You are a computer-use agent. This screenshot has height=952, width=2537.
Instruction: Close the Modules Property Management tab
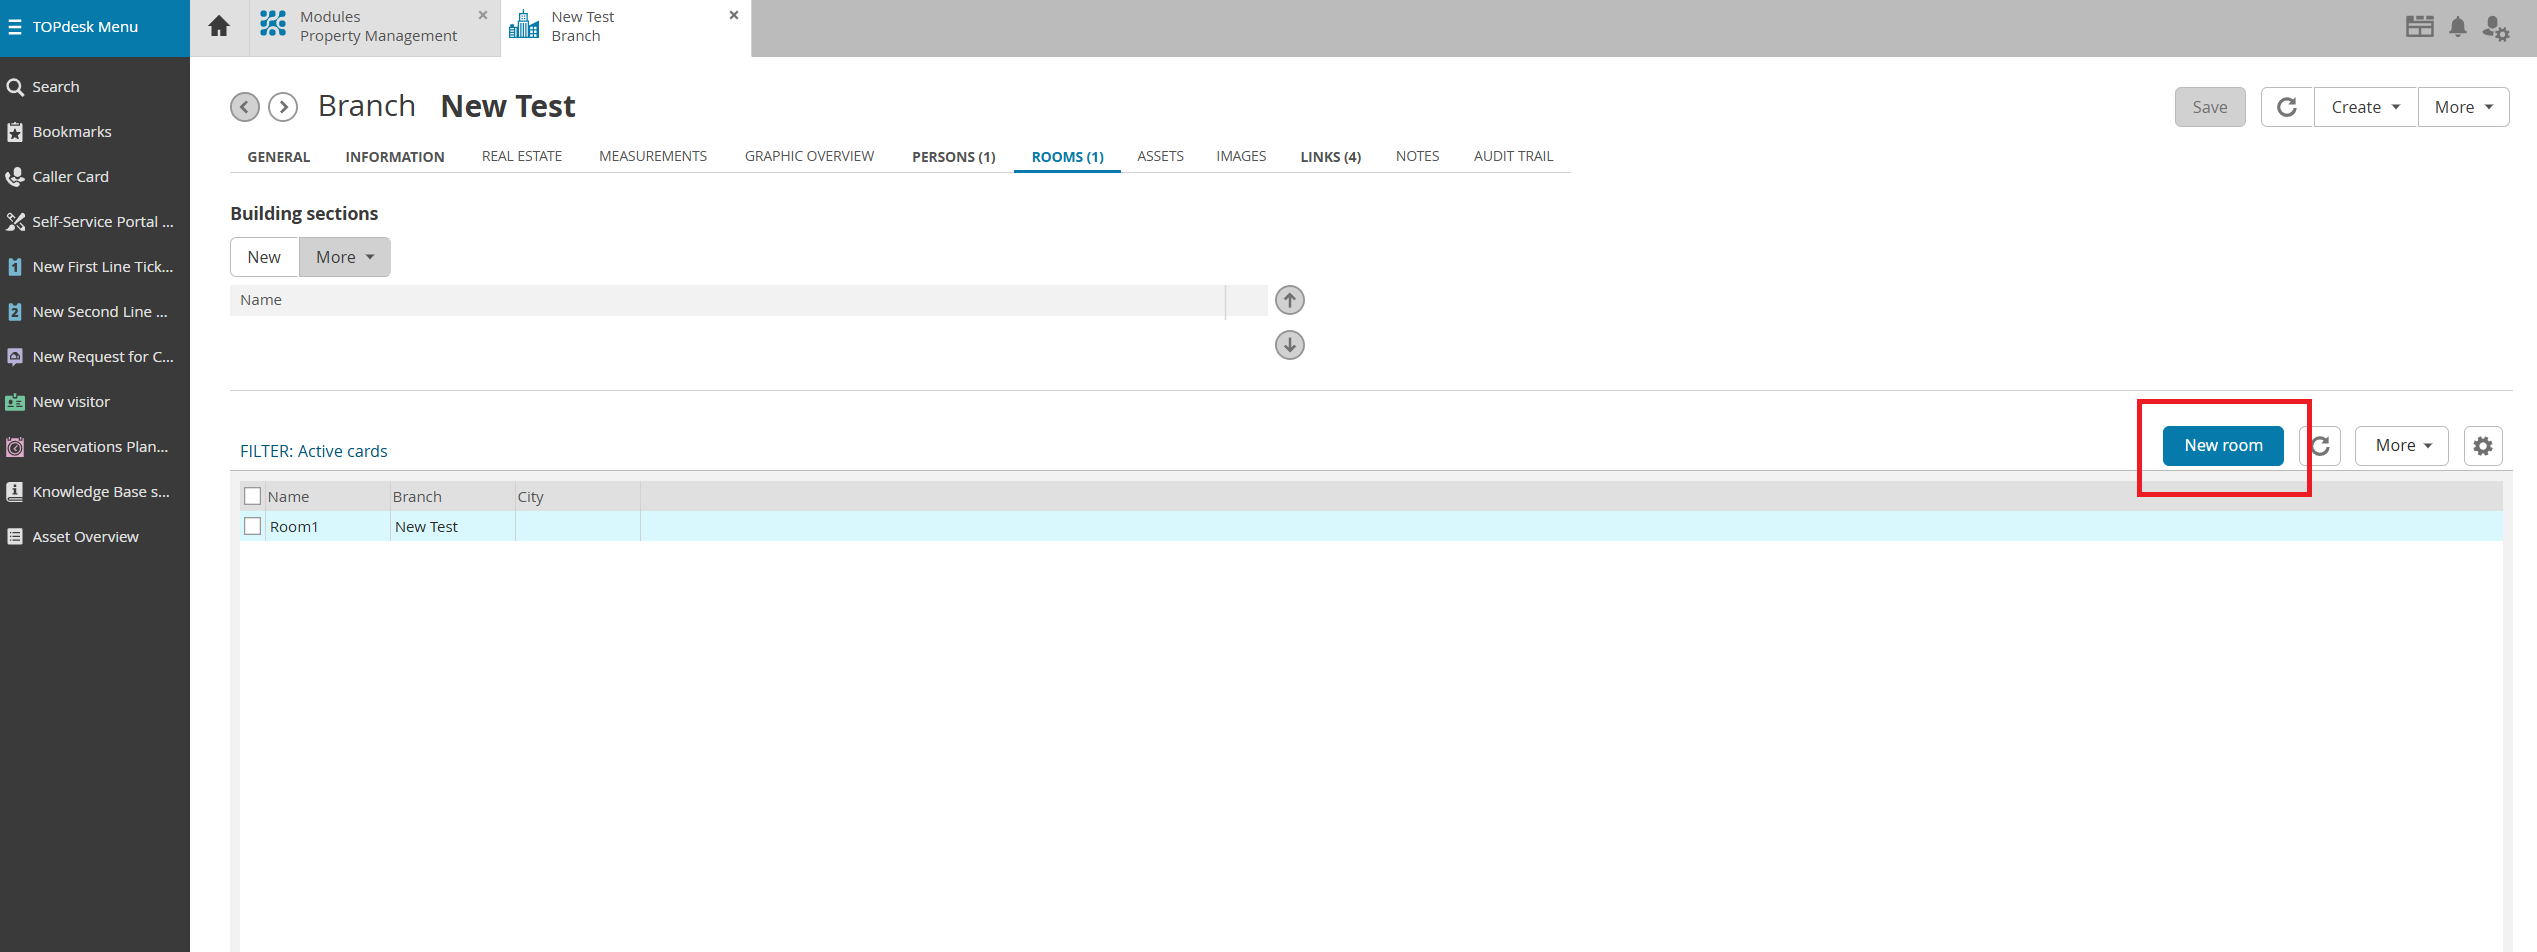[x=483, y=15]
